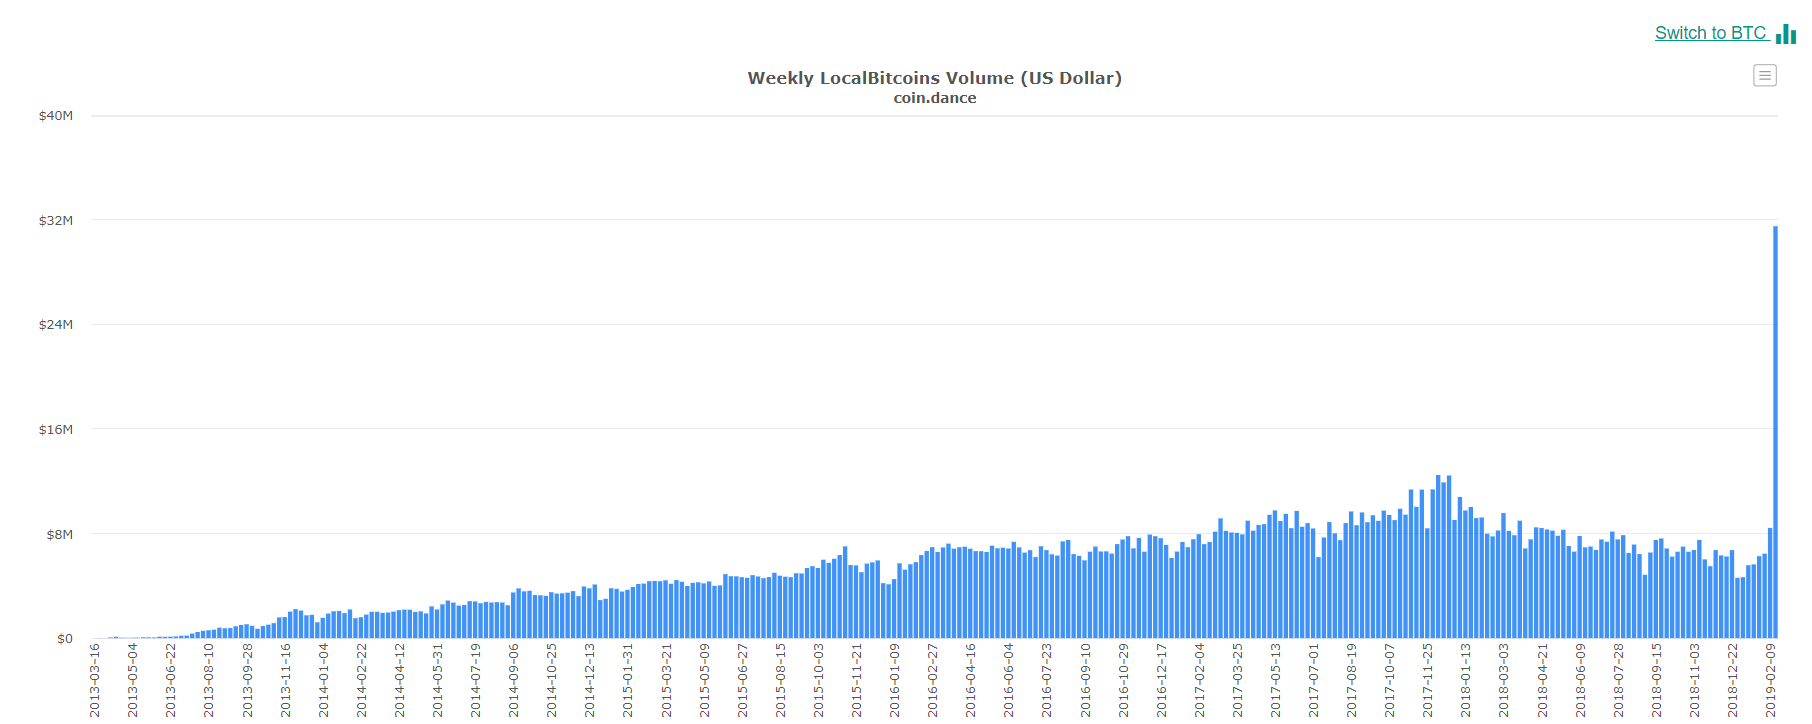The height and width of the screenshot is (724, 1812).
Task: Click the green bar chart icon
Action: coord(1786,34)
